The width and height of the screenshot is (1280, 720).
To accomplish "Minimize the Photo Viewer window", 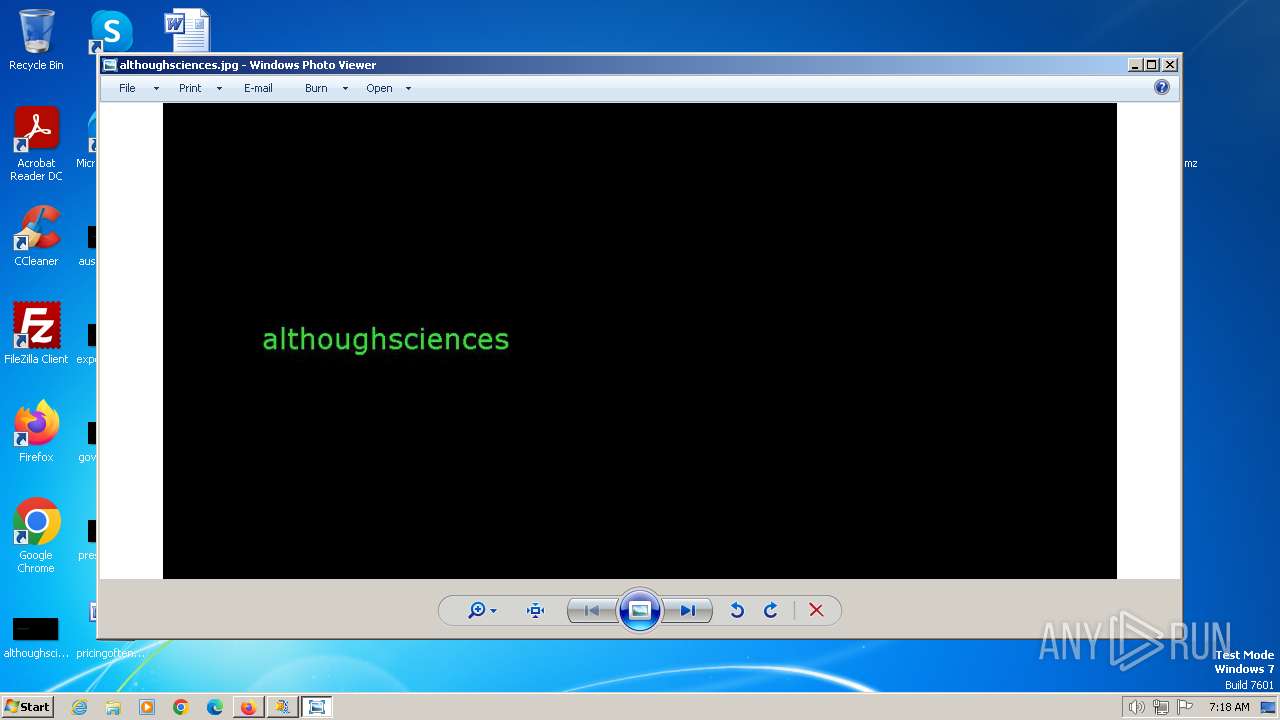I will point(1135,65).
